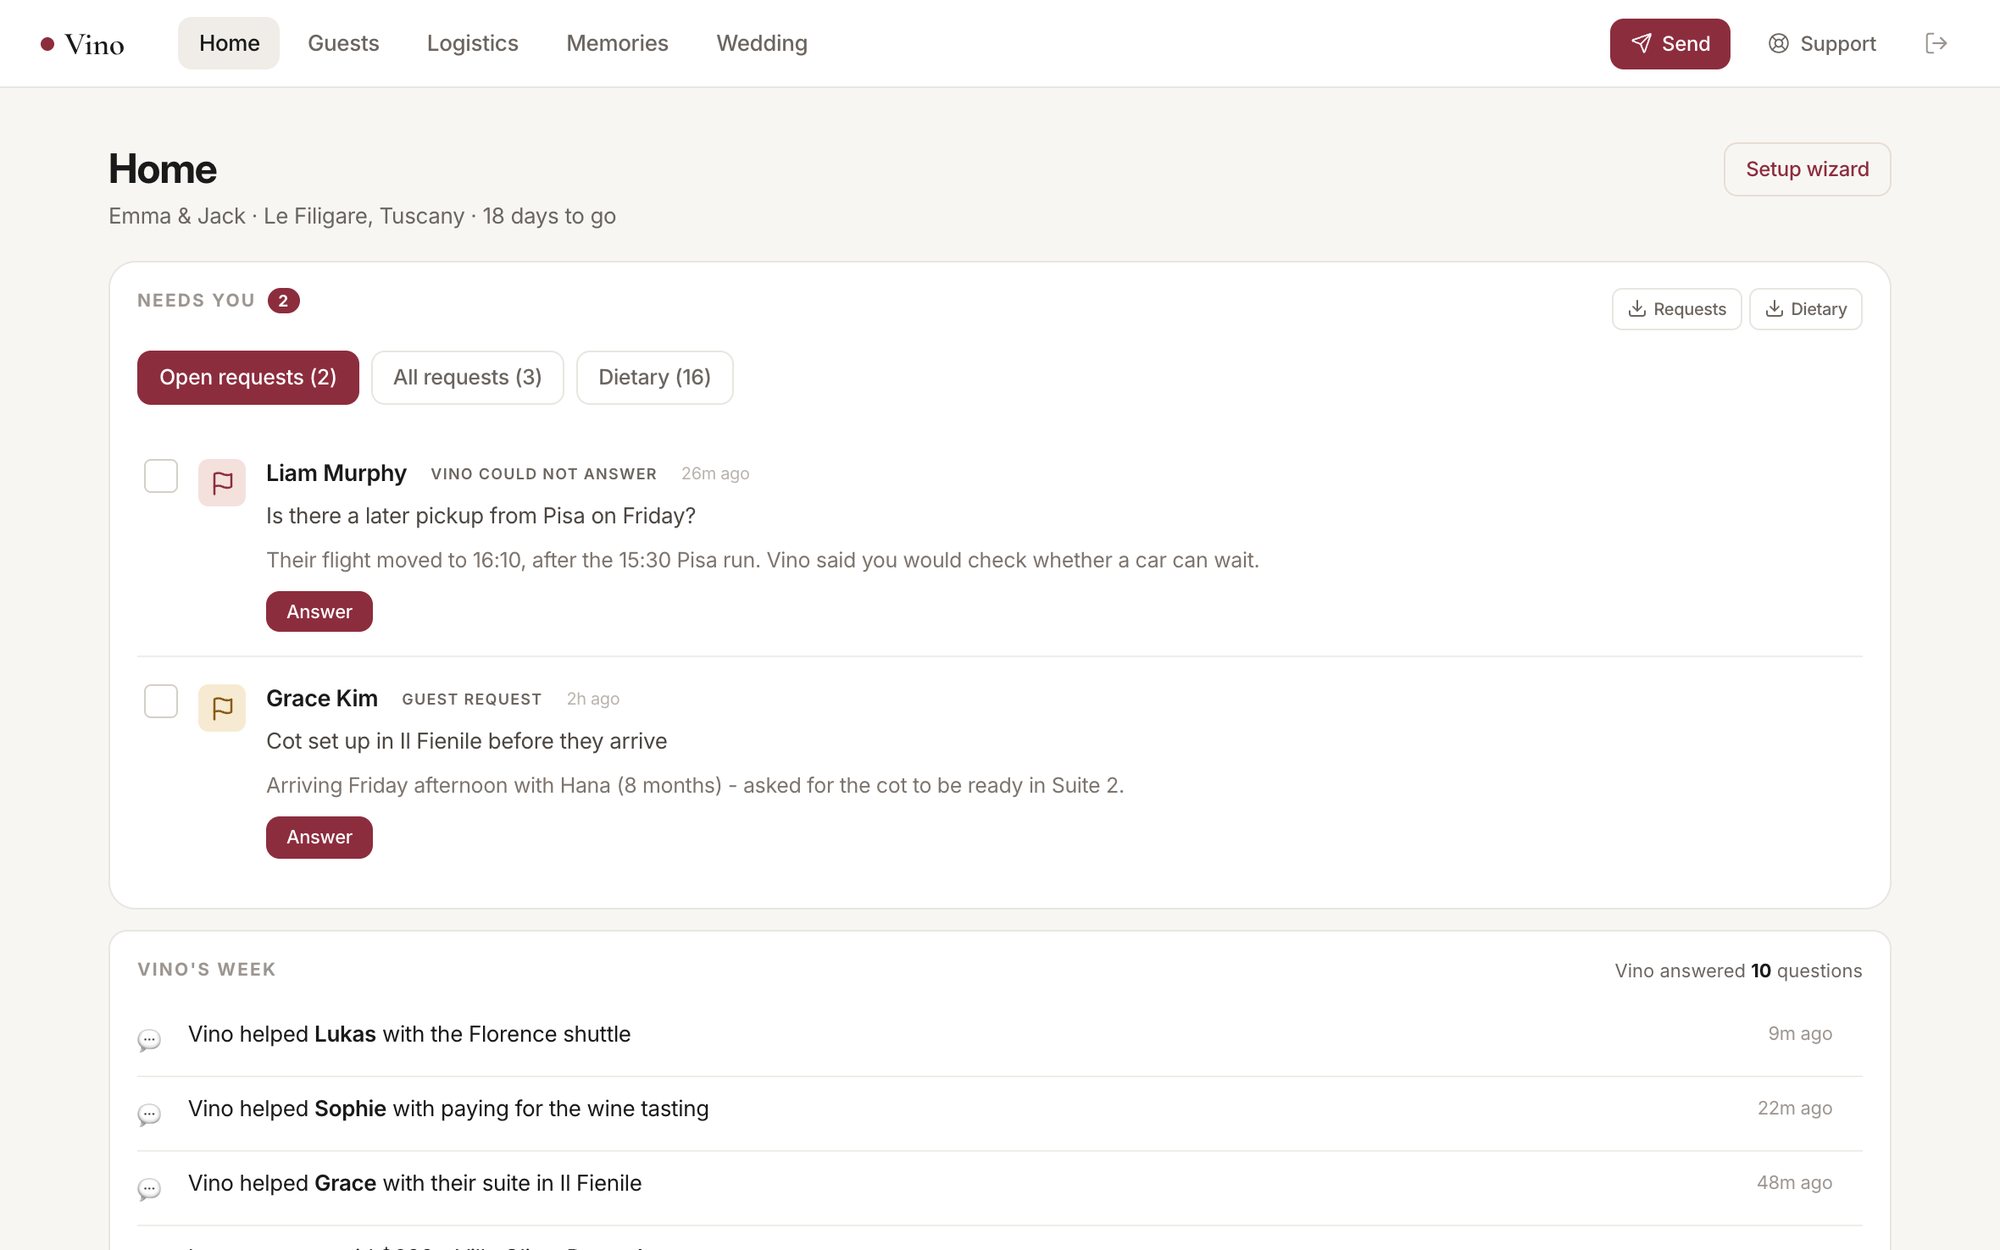
Task: Click the name Grace Kim
Action: [x=322, y=698]
